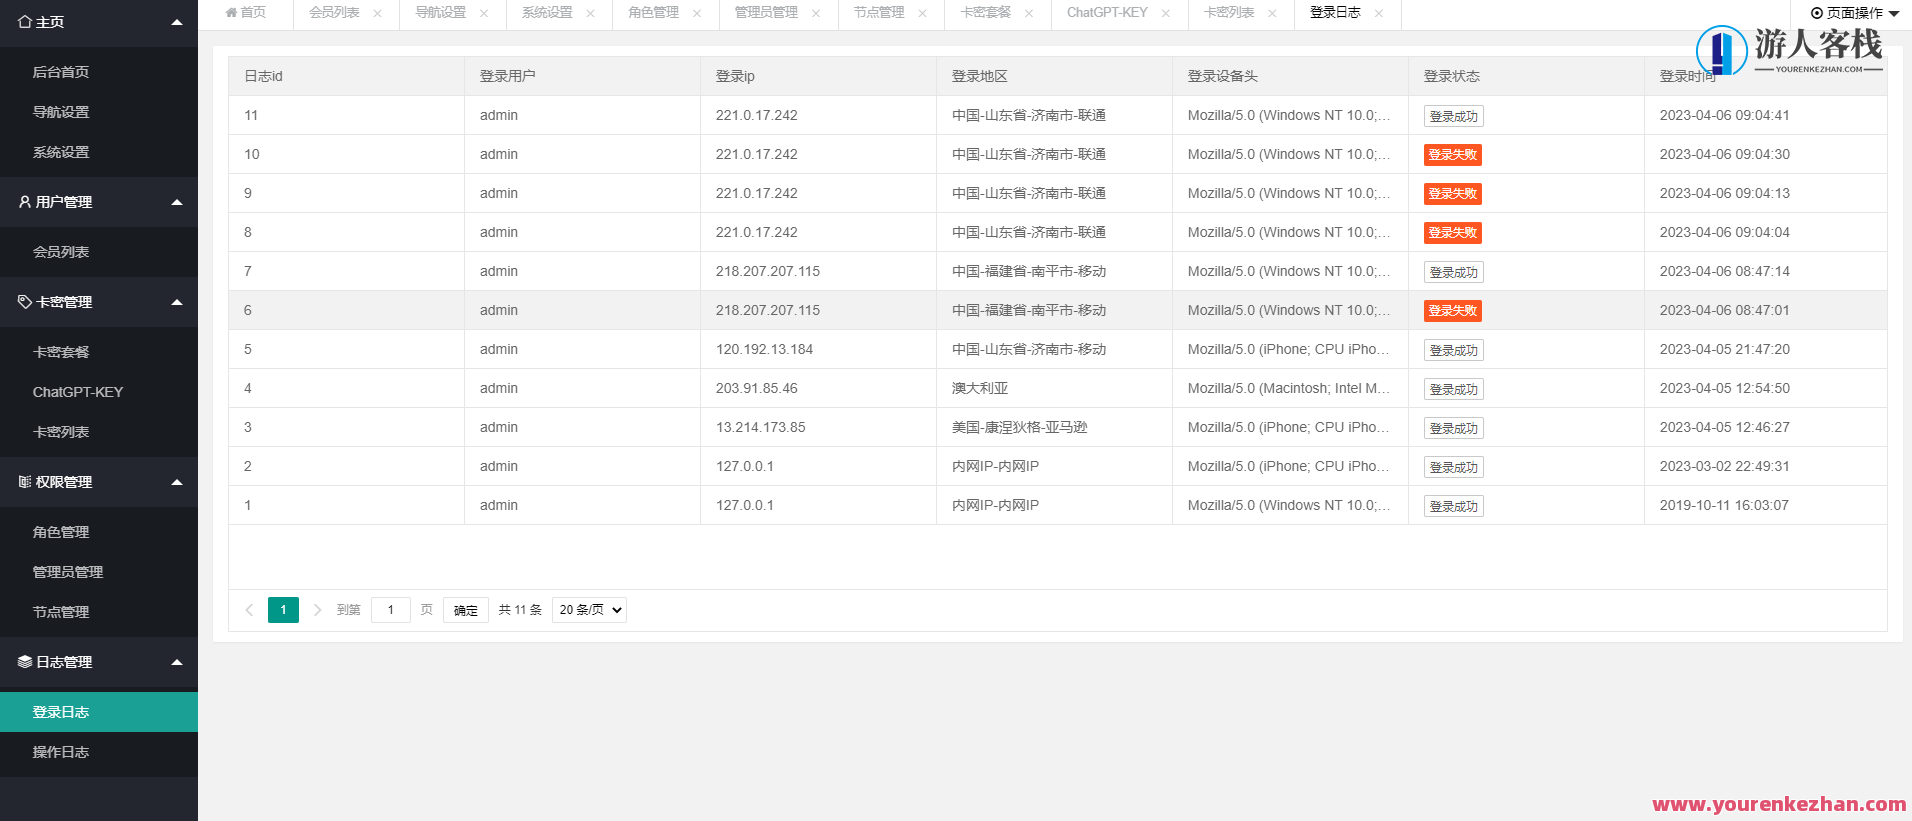Close the ChatGPT-KEY tab
Screen dimensions: 1912x821
click(1165, 13)
